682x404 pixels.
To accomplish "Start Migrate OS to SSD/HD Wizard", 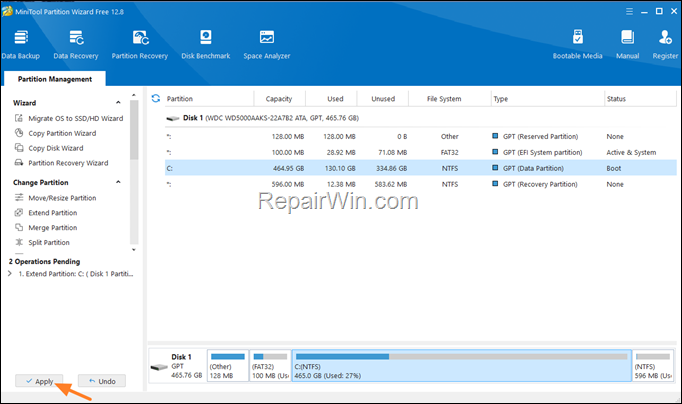I will [69, 118].
